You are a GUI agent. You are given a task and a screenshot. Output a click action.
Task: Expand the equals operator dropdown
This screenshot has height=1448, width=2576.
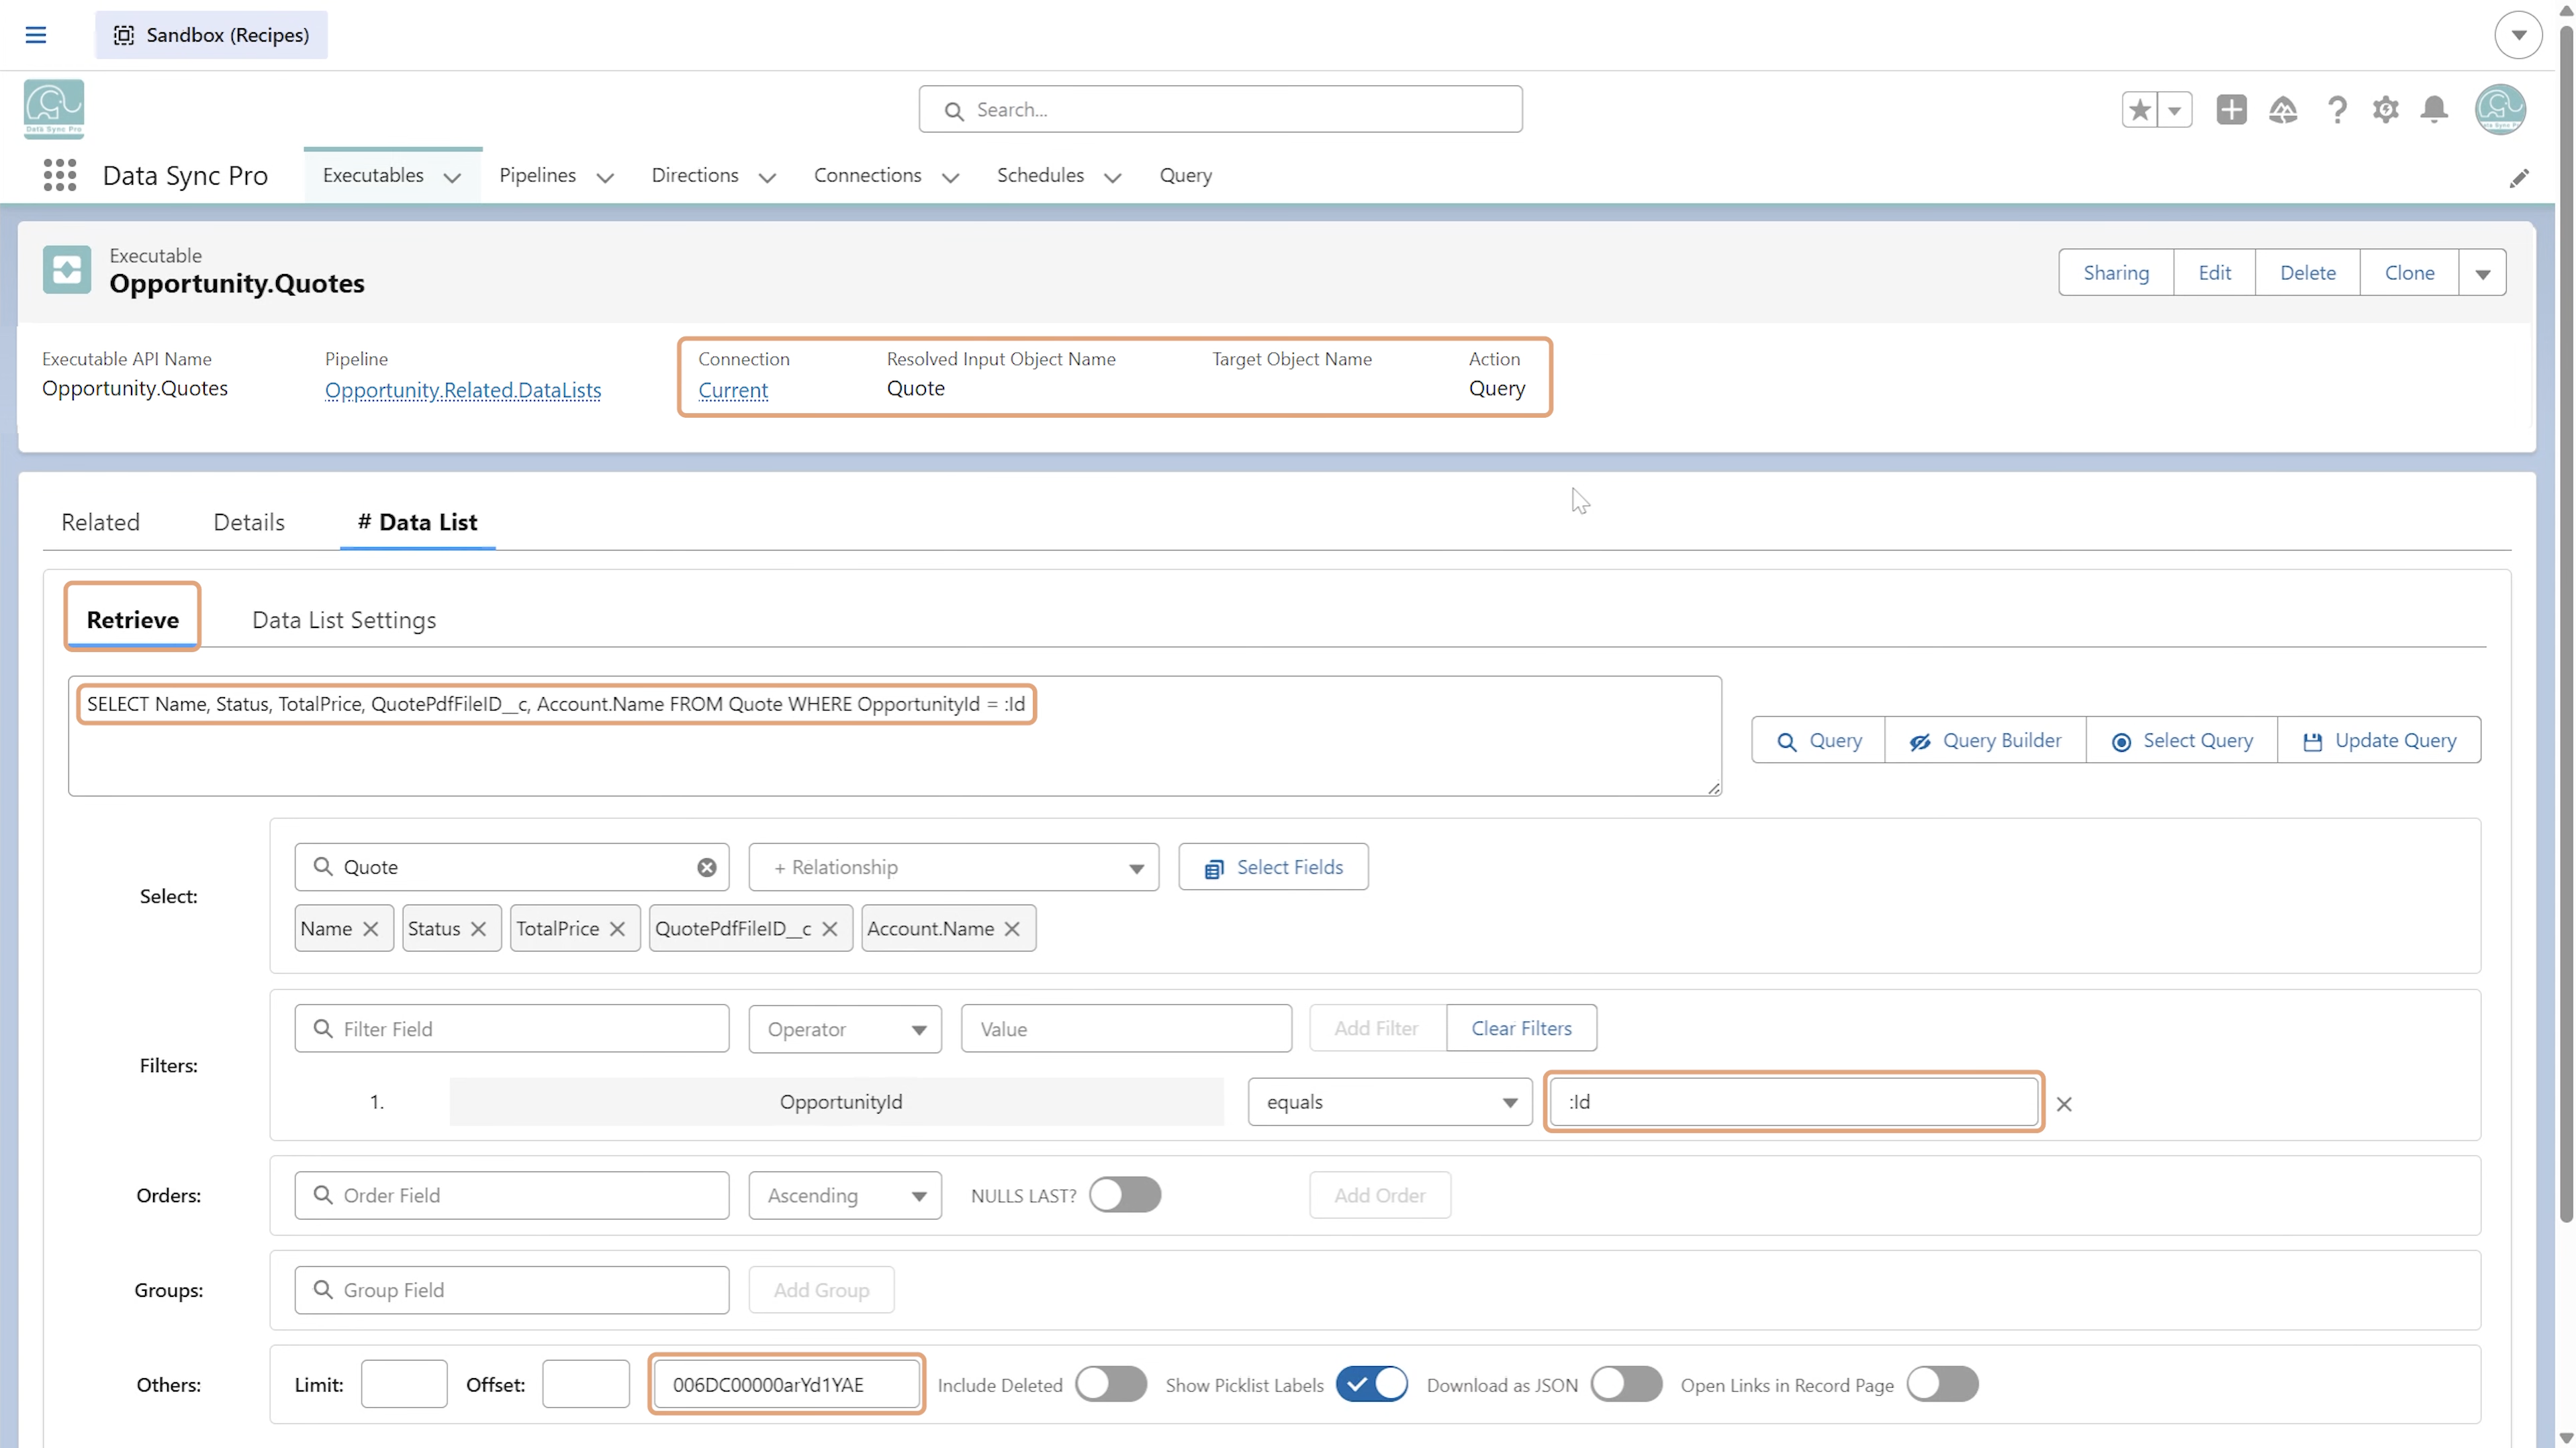coord(1390,1102)
